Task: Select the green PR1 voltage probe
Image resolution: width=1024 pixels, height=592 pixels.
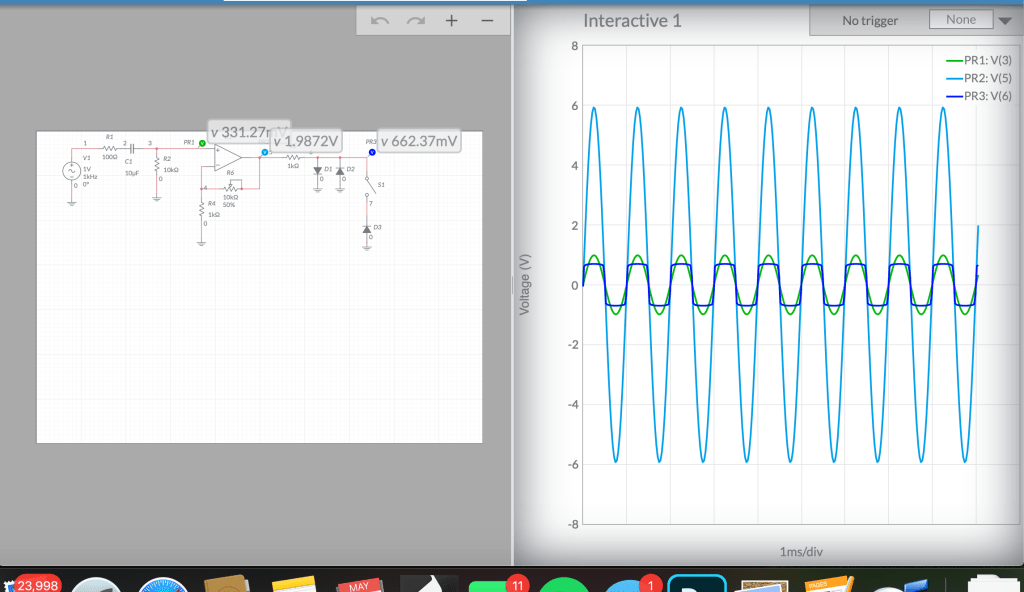Action: point(202,143)
